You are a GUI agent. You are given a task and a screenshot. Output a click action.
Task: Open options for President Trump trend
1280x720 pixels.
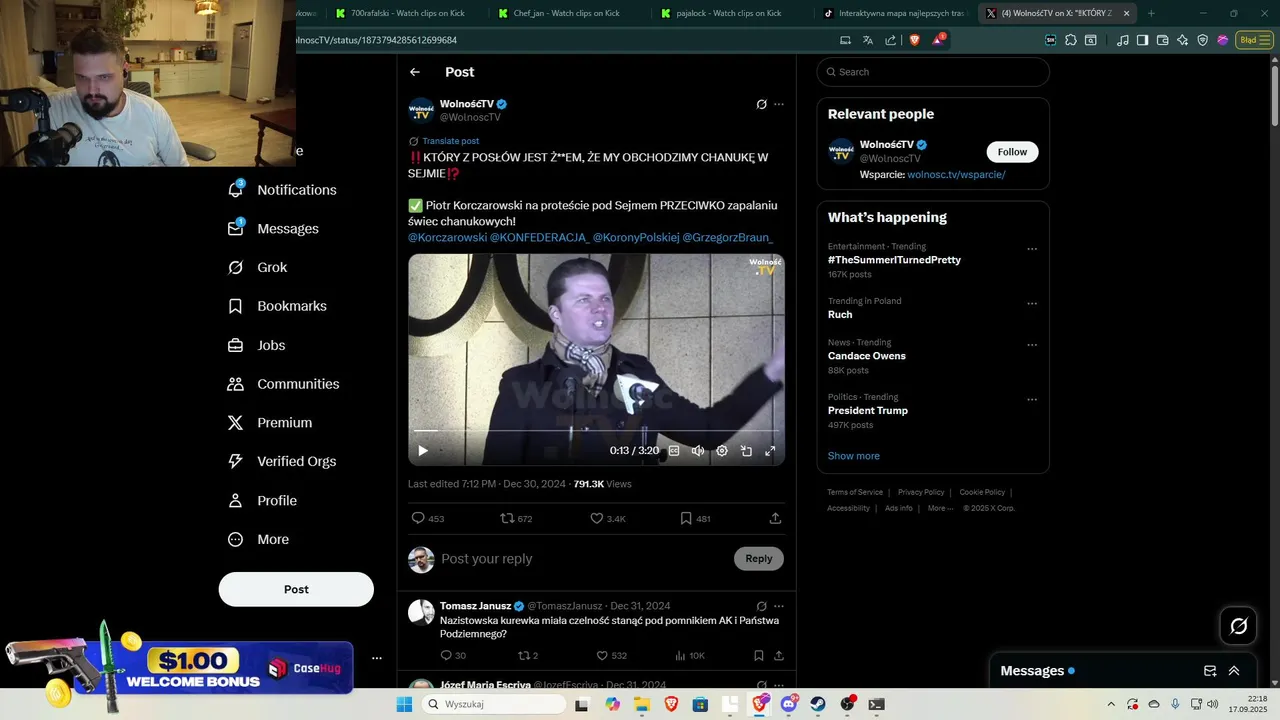tap(1032, 400)
